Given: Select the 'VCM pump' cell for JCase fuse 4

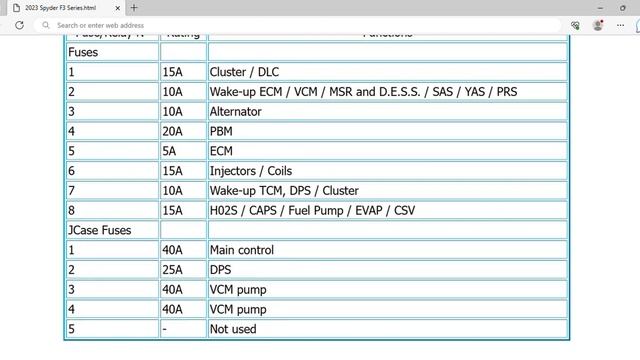Looking at the screenshot, I should [388, 309].
